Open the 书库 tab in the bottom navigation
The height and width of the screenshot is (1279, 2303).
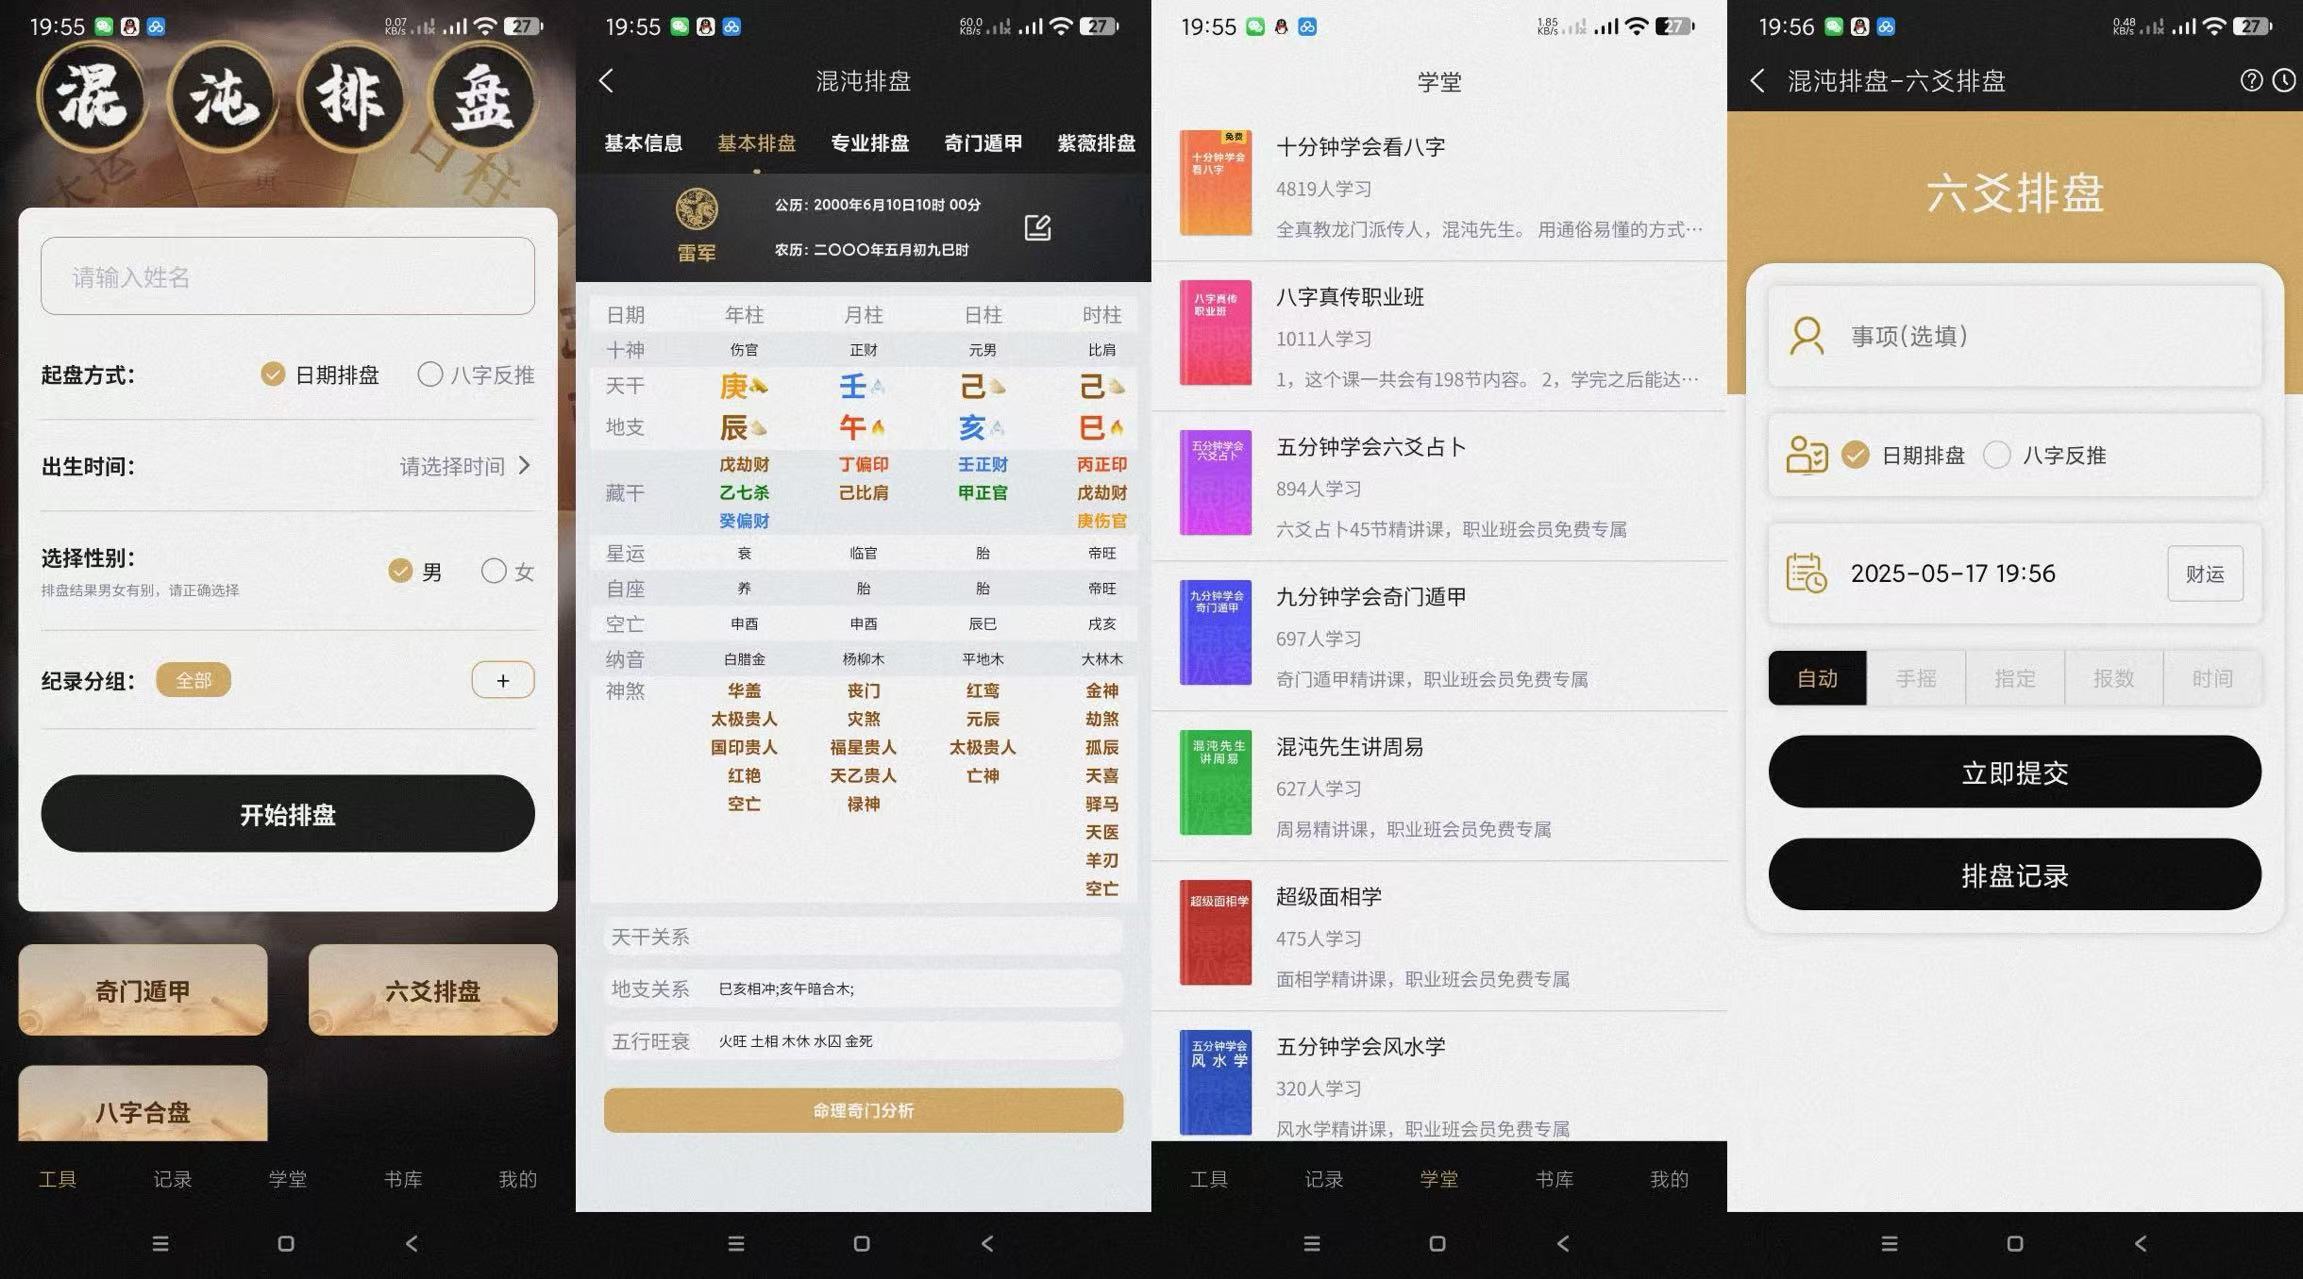click(401, 1178)
